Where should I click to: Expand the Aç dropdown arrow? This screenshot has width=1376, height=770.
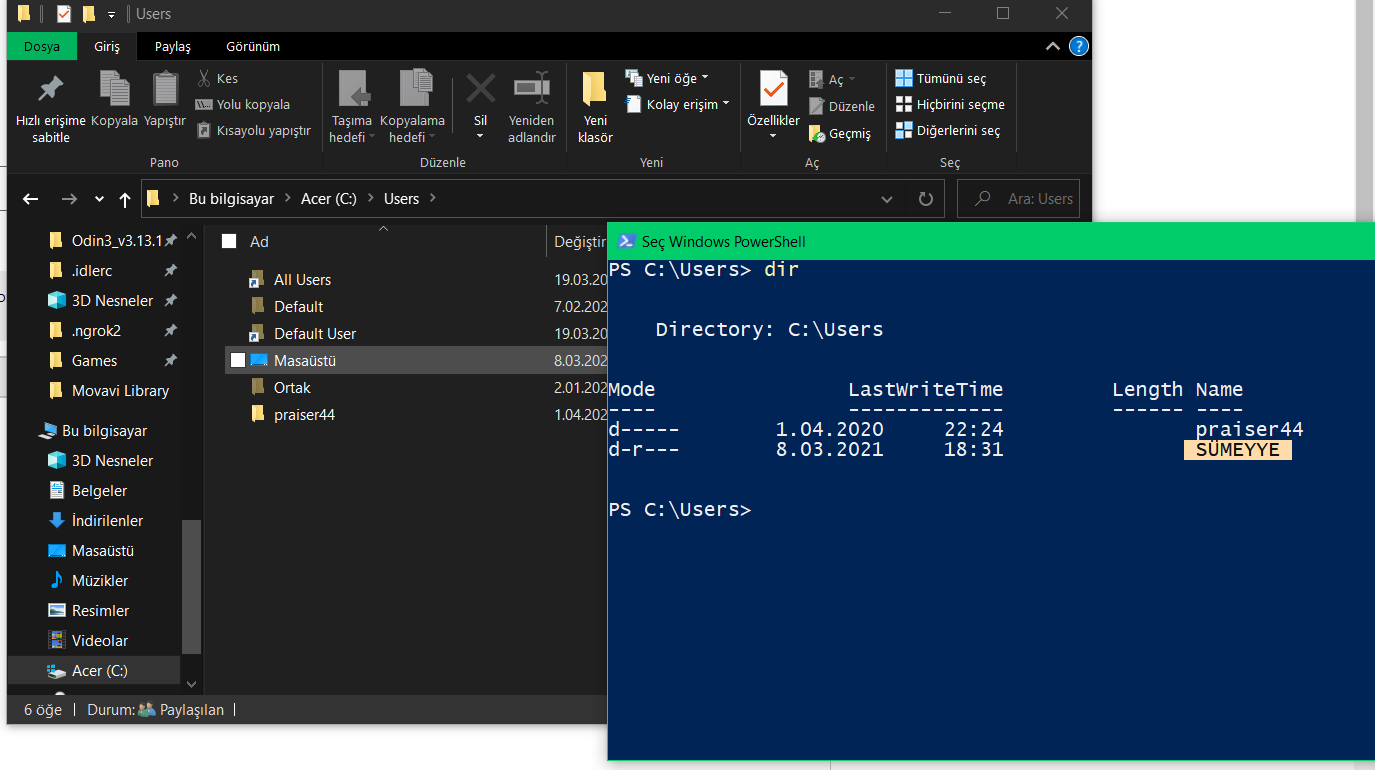coord(852,79)
